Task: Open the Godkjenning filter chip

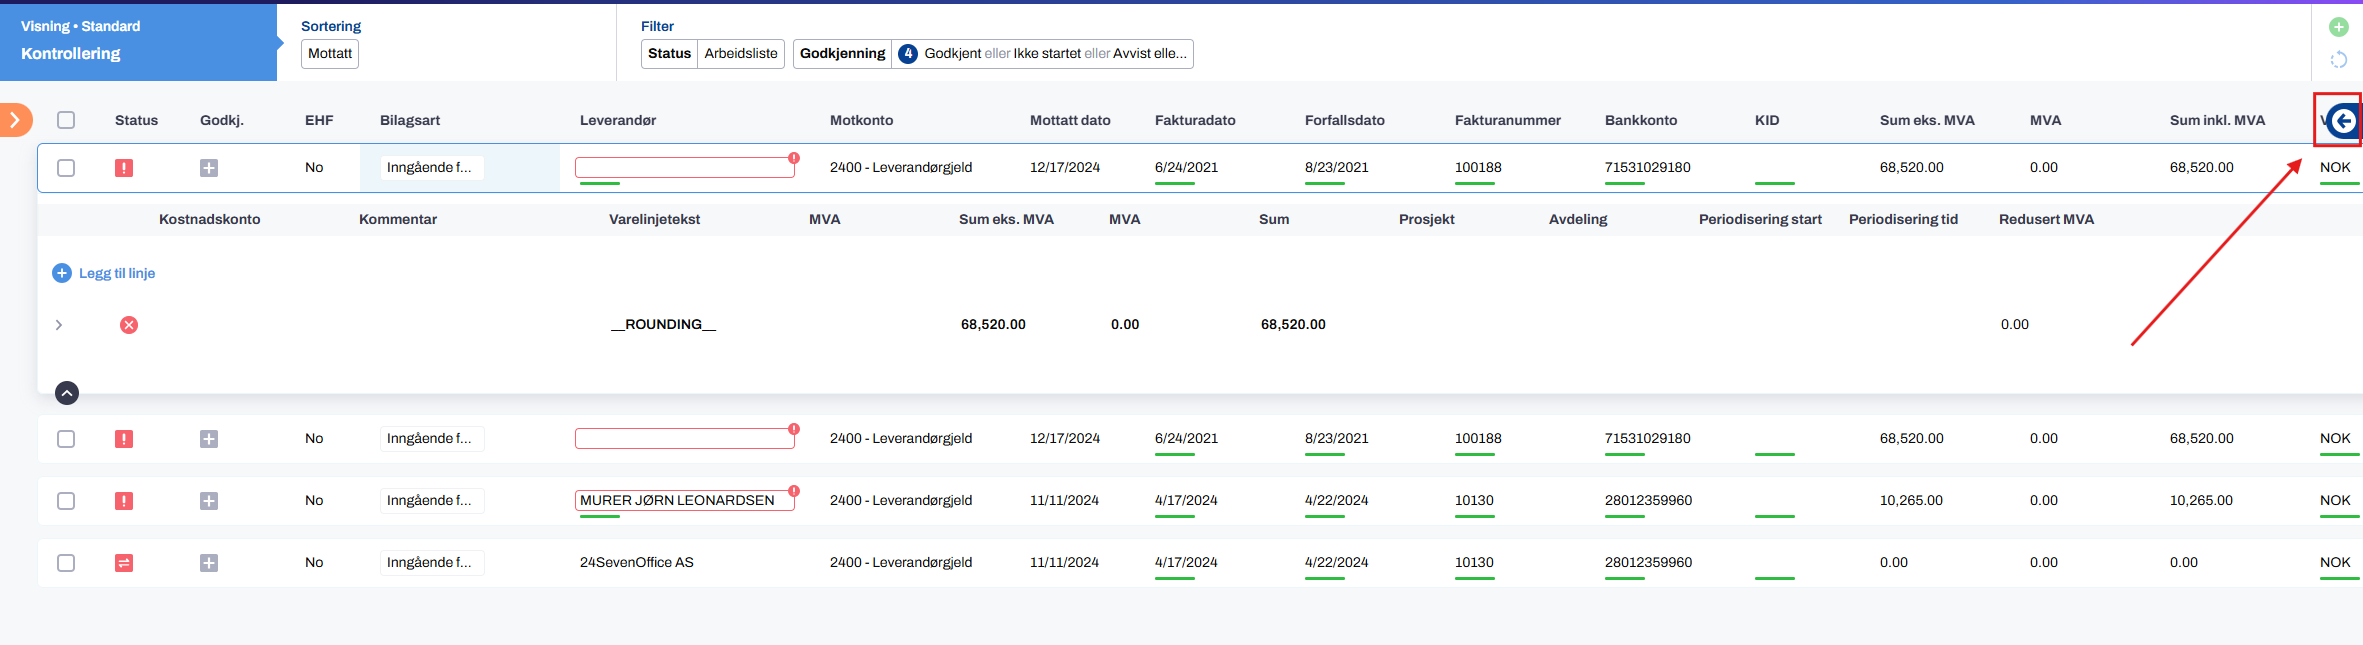Action: (x=992, y=54)
